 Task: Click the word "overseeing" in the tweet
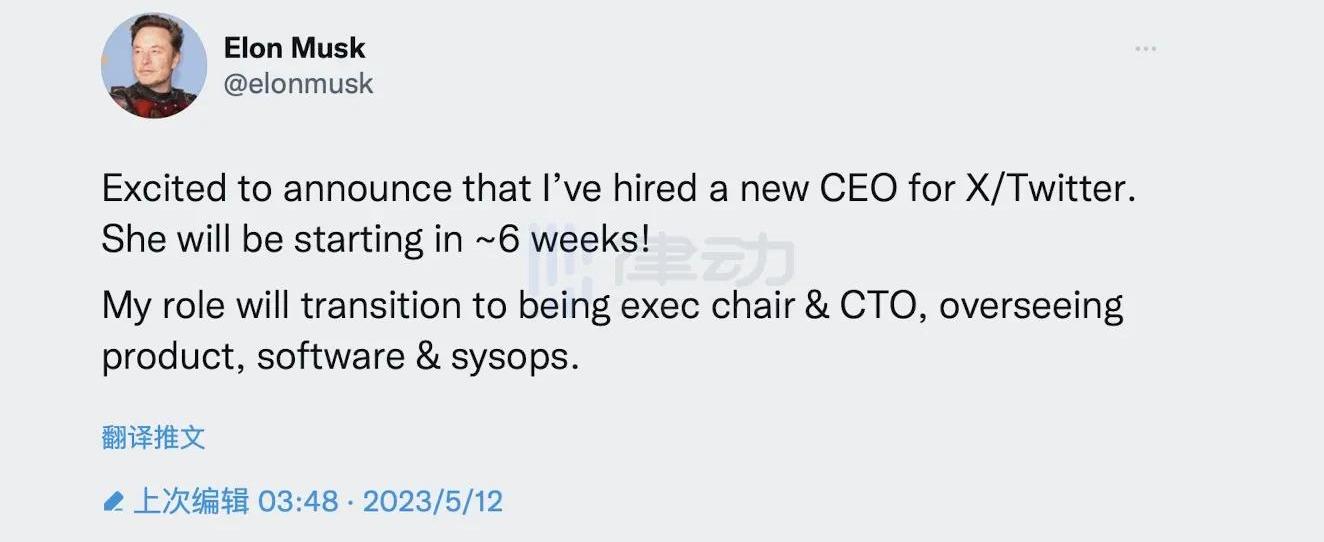(x=1031, y=306)
